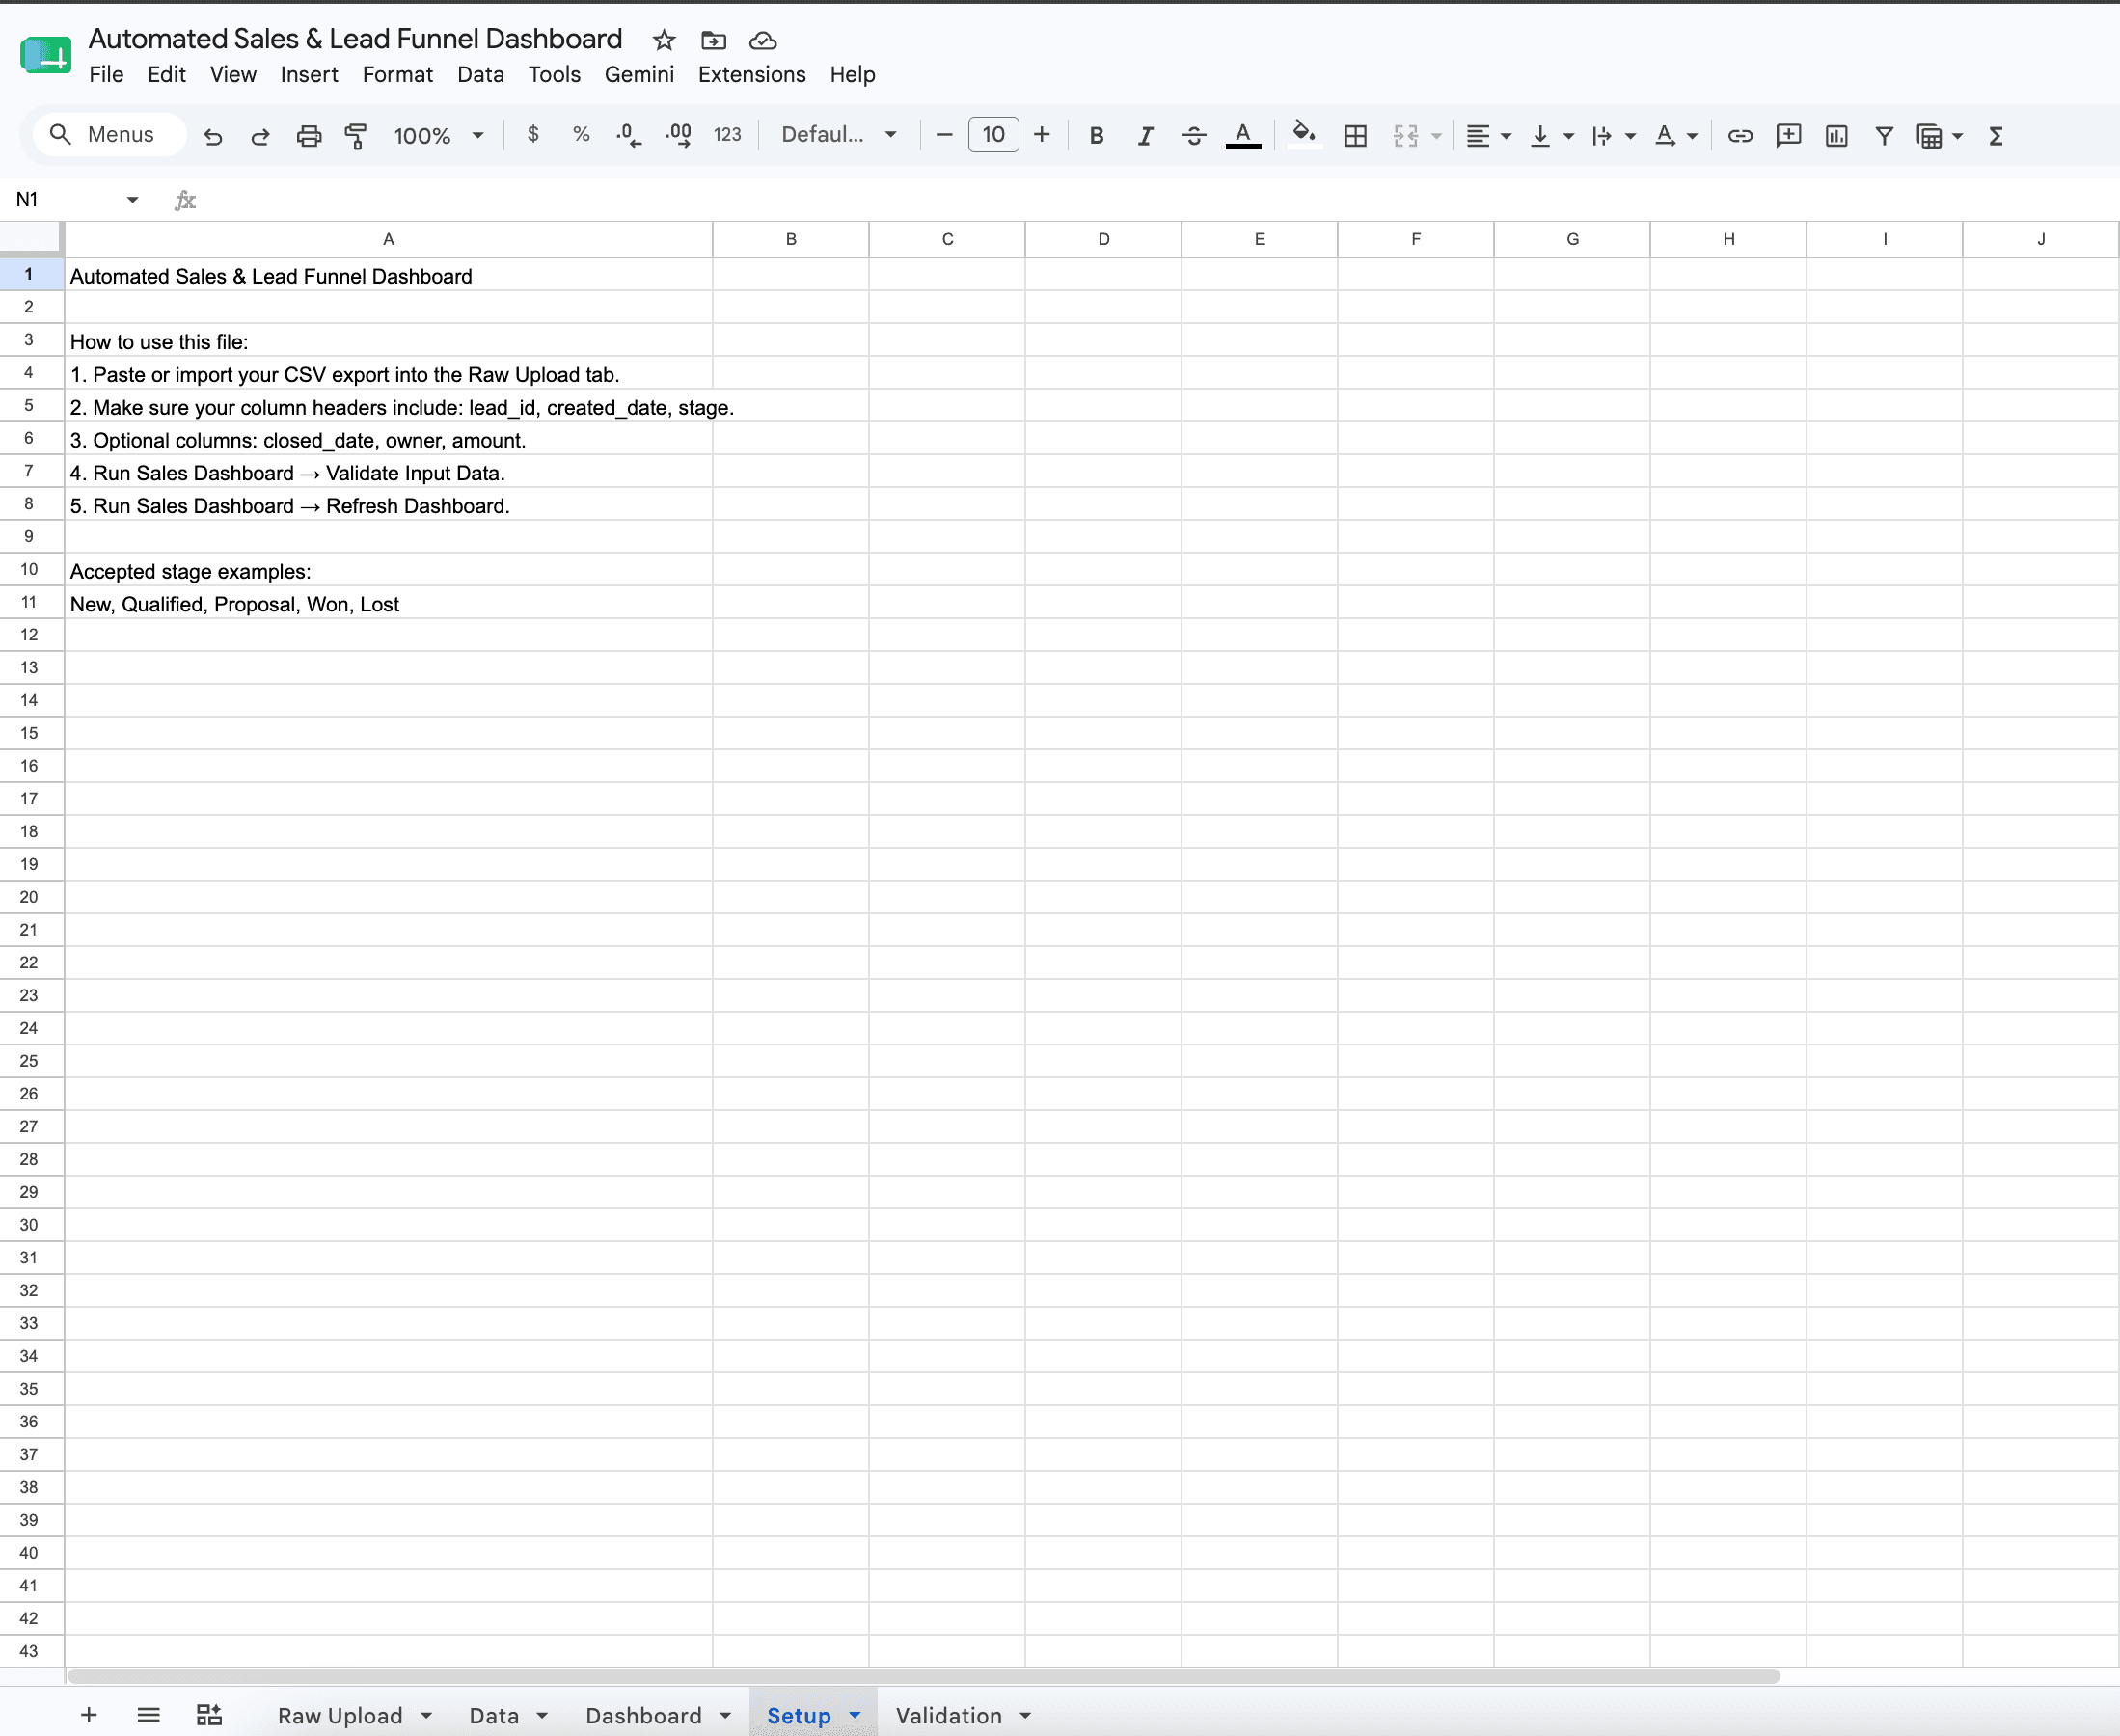Open the Help menu
This screenshot has height=1736, width=2120.
coord(852,75)
